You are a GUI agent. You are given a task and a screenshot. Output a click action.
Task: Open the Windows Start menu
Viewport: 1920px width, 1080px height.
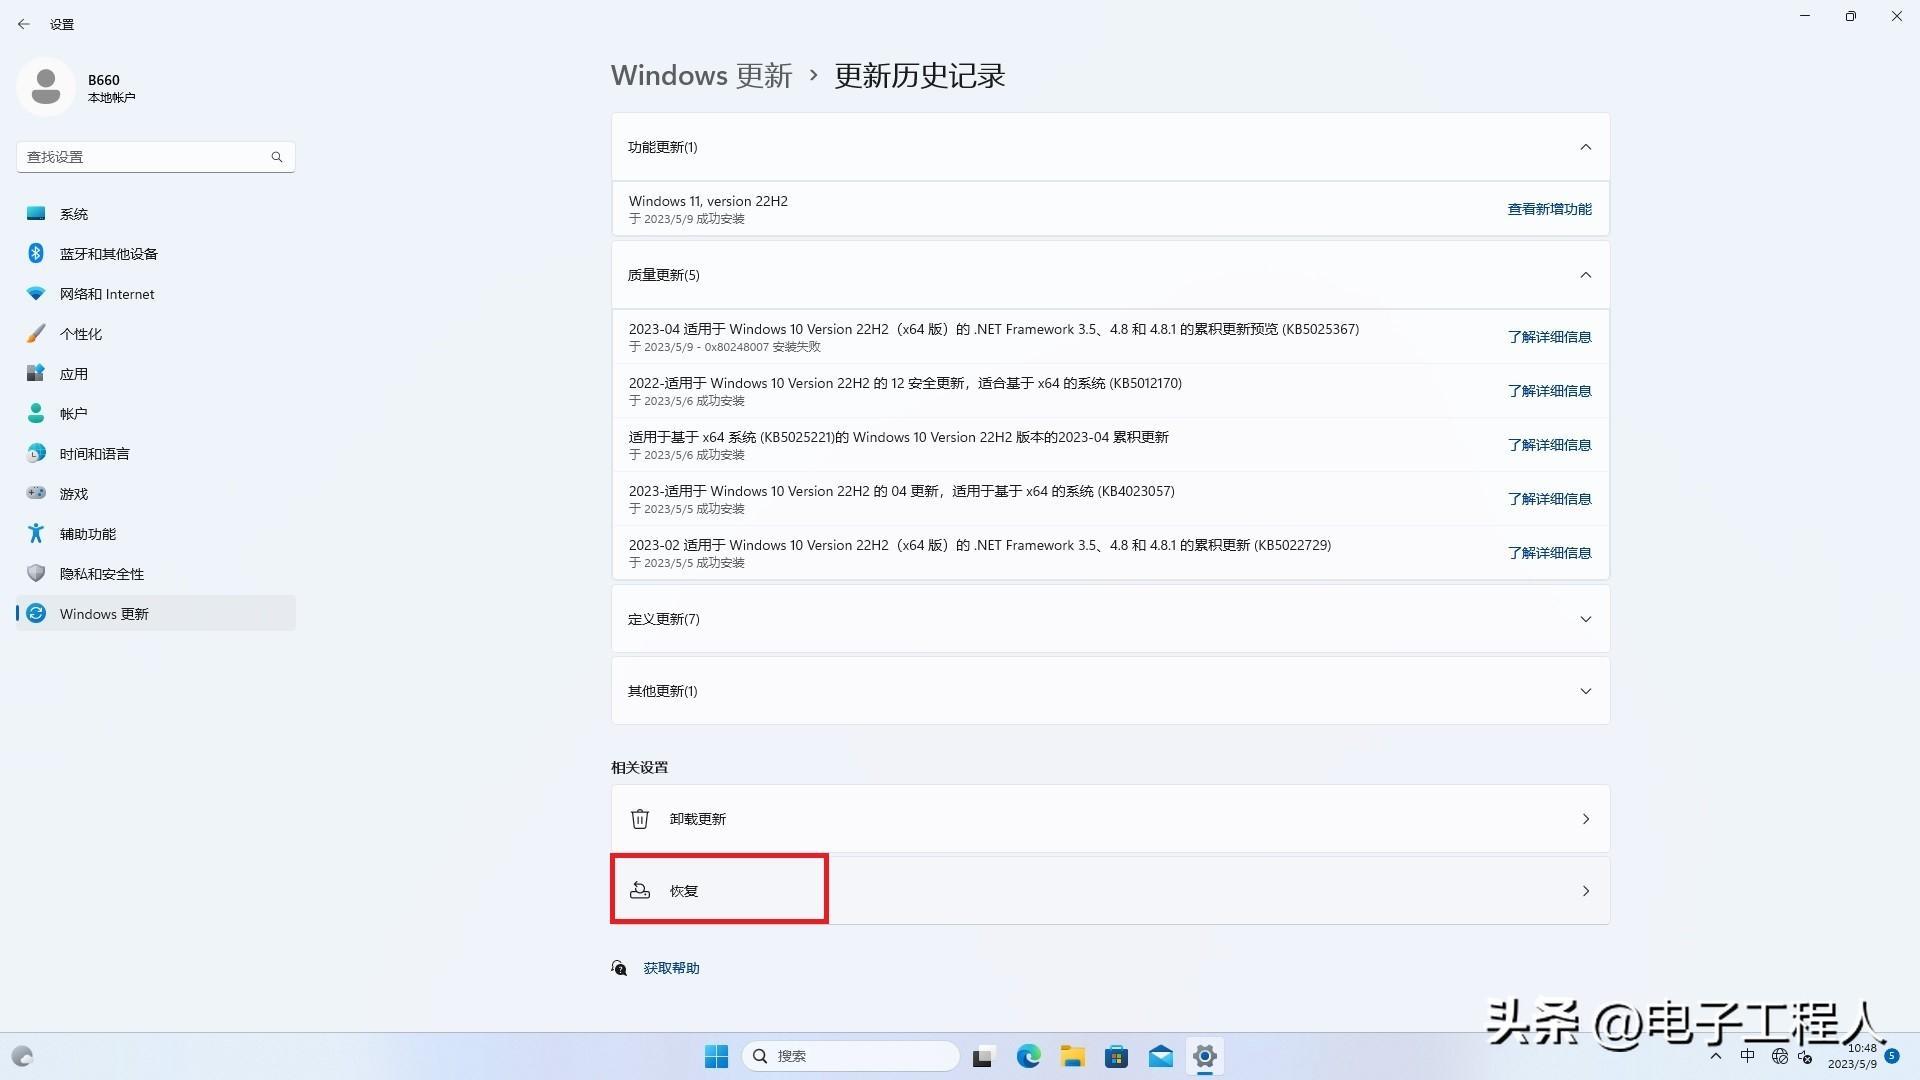(716, 1056)
